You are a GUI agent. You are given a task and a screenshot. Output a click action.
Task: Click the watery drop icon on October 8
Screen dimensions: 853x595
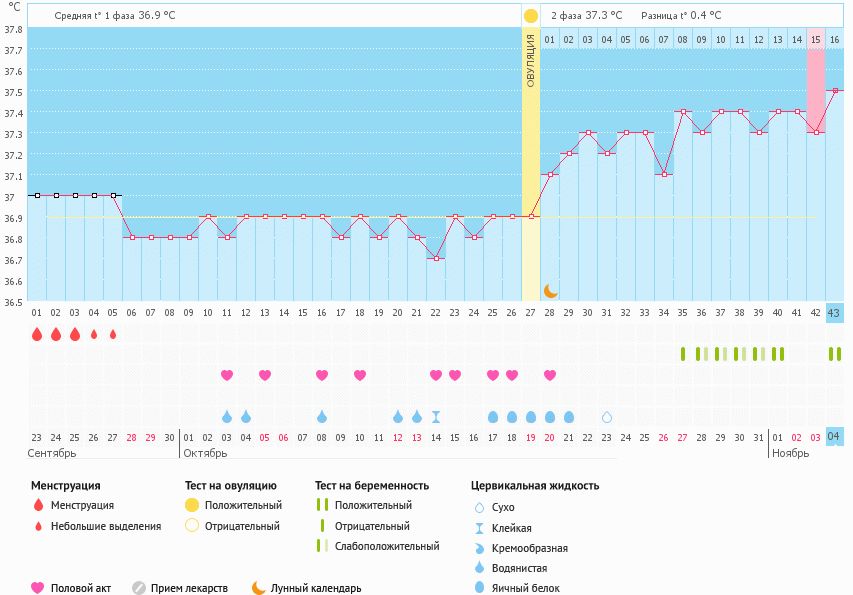[x=322, y=417]
